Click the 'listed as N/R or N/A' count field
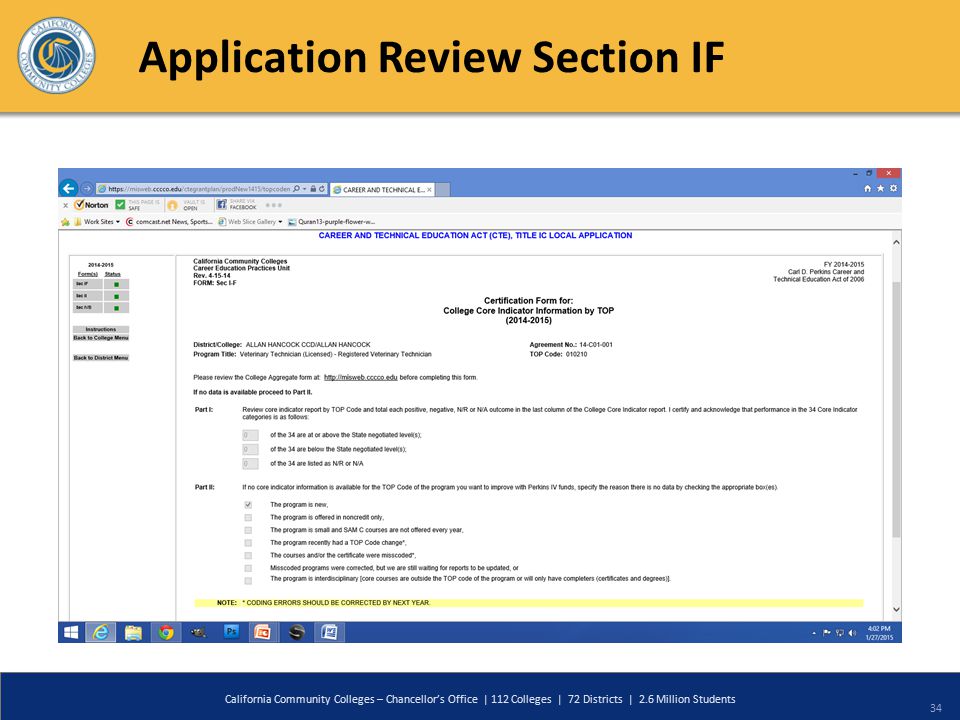This screenshot has height=720, width=960. 250,463
